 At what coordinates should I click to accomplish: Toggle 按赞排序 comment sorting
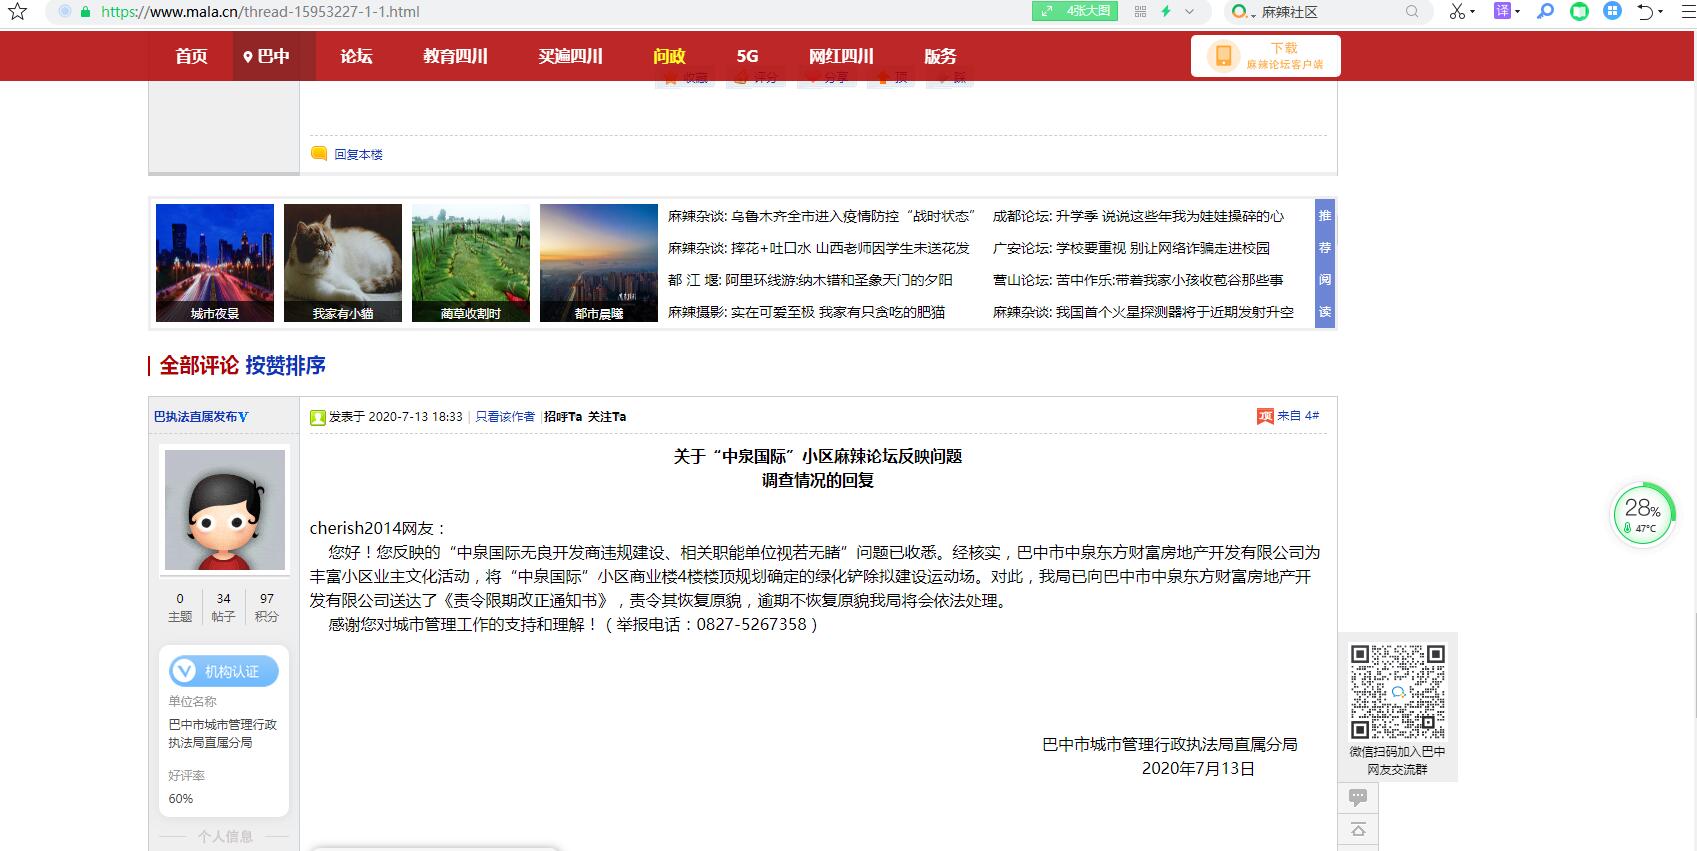(x=285, y=365)
